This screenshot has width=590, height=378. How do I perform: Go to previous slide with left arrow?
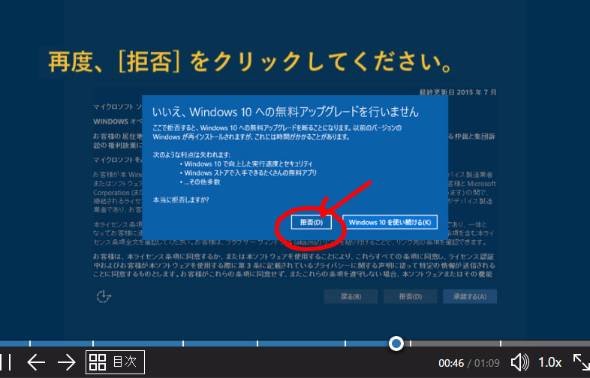click(x=36, y=362)
